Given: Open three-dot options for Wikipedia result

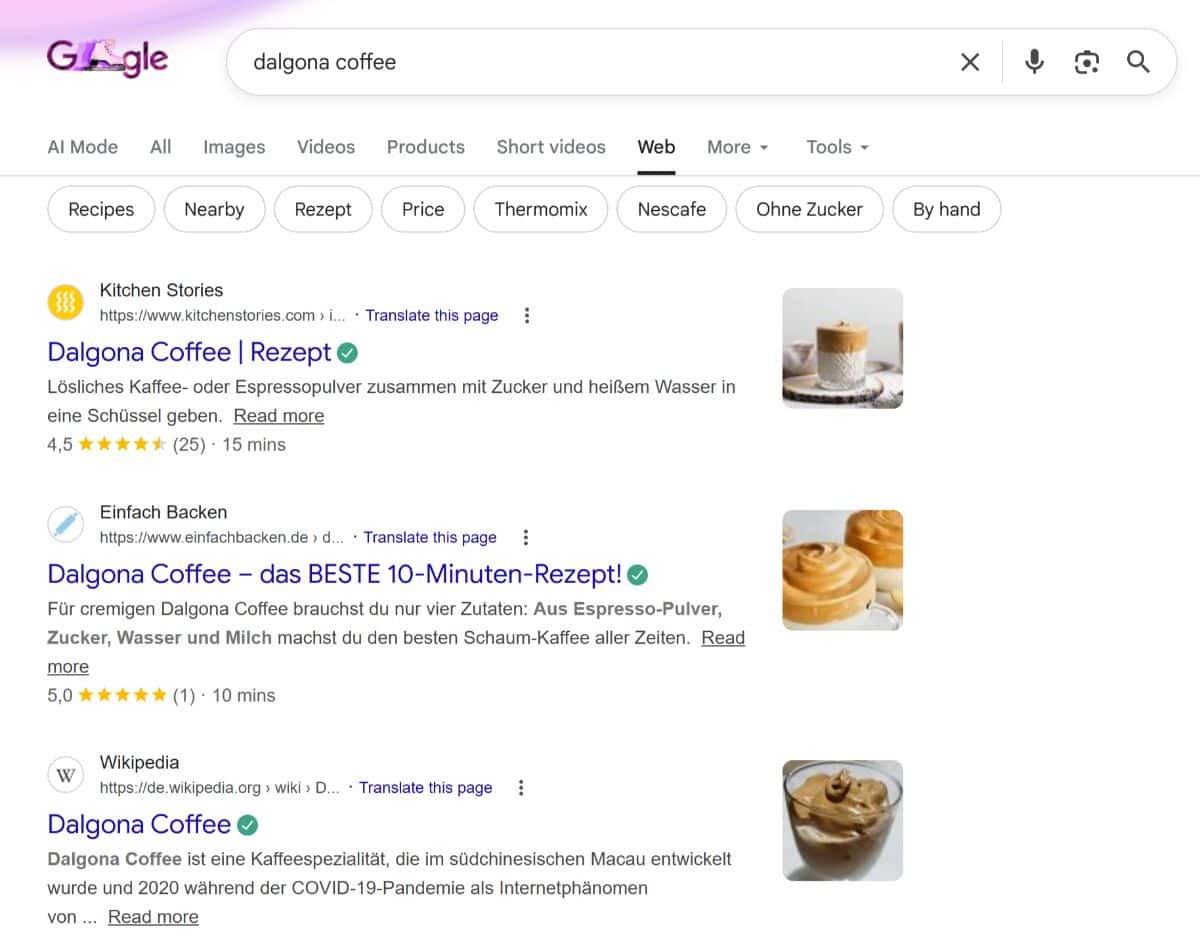Looking at the screenshot, I should [x=521, y=787].
